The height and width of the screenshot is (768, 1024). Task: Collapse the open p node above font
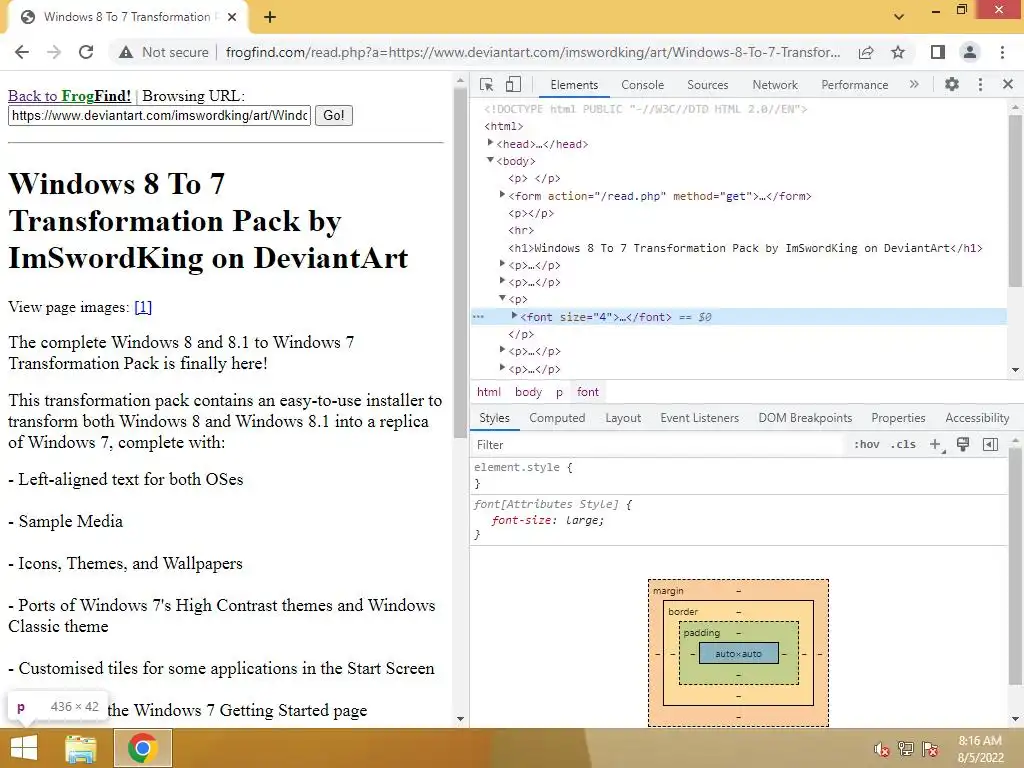[x=502, y=298]
